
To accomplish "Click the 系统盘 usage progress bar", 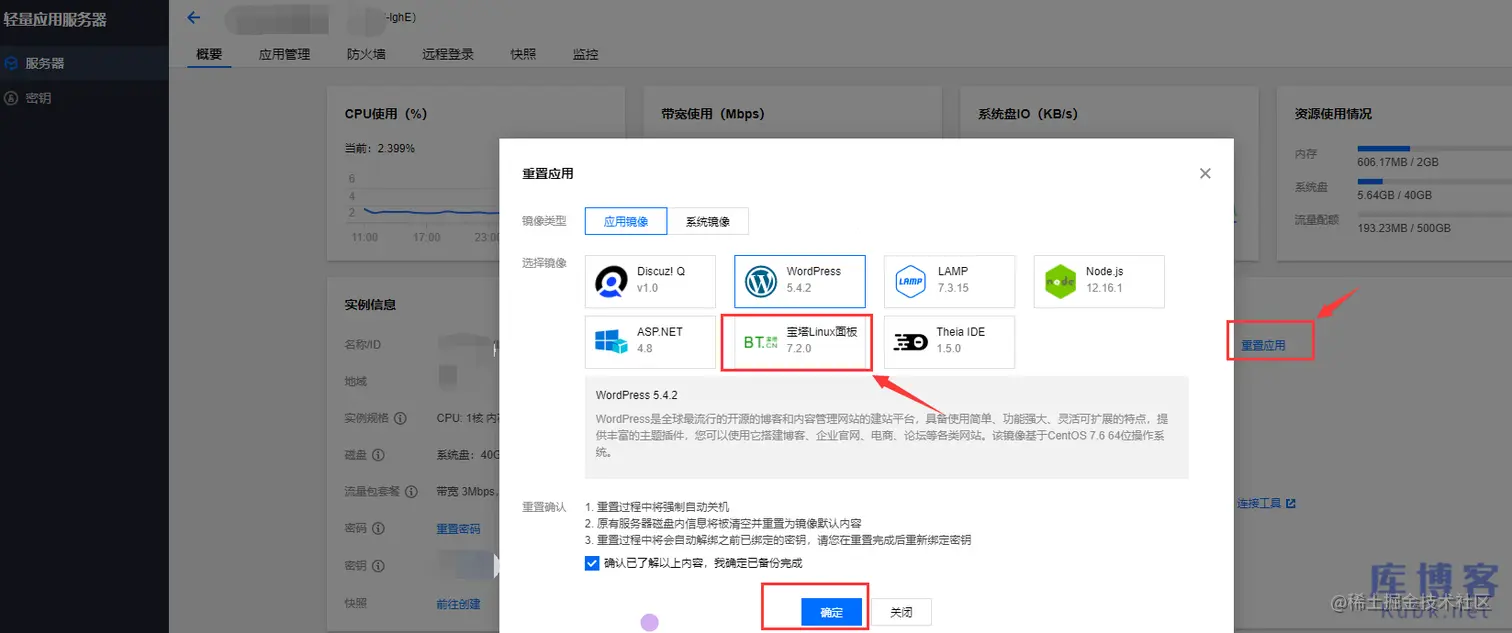I will 1433,182.
